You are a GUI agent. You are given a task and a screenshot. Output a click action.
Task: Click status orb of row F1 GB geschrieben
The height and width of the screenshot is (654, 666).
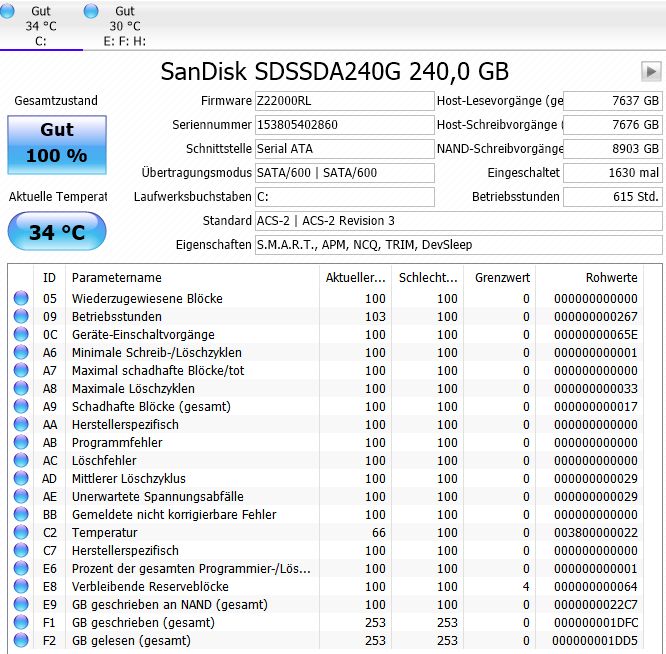pyautogui.click(x=21, y=622)
